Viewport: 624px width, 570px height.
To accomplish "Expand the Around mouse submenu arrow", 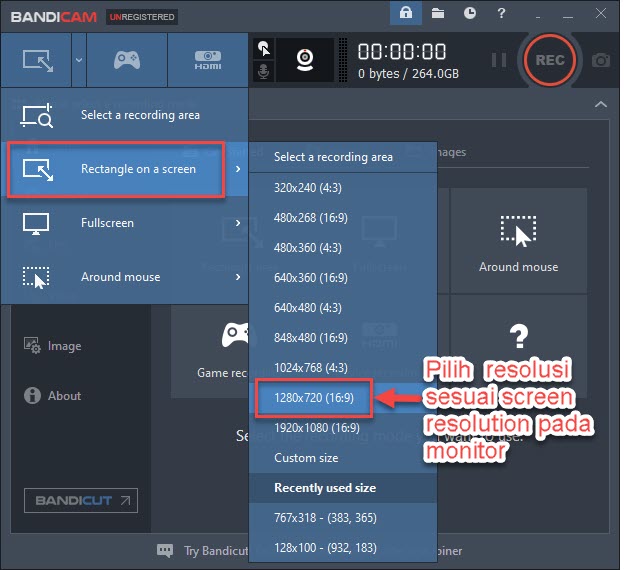I will coord(238,277).
